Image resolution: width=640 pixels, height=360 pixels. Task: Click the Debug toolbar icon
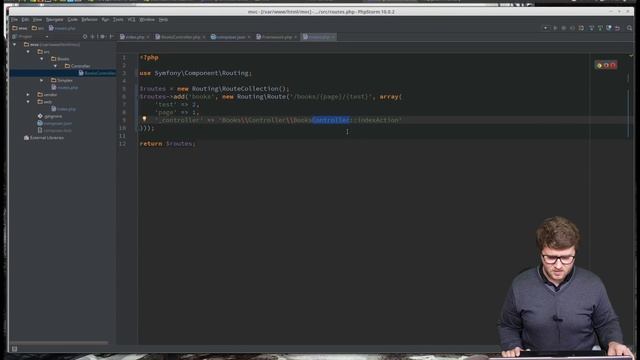[x=564, y=28]
